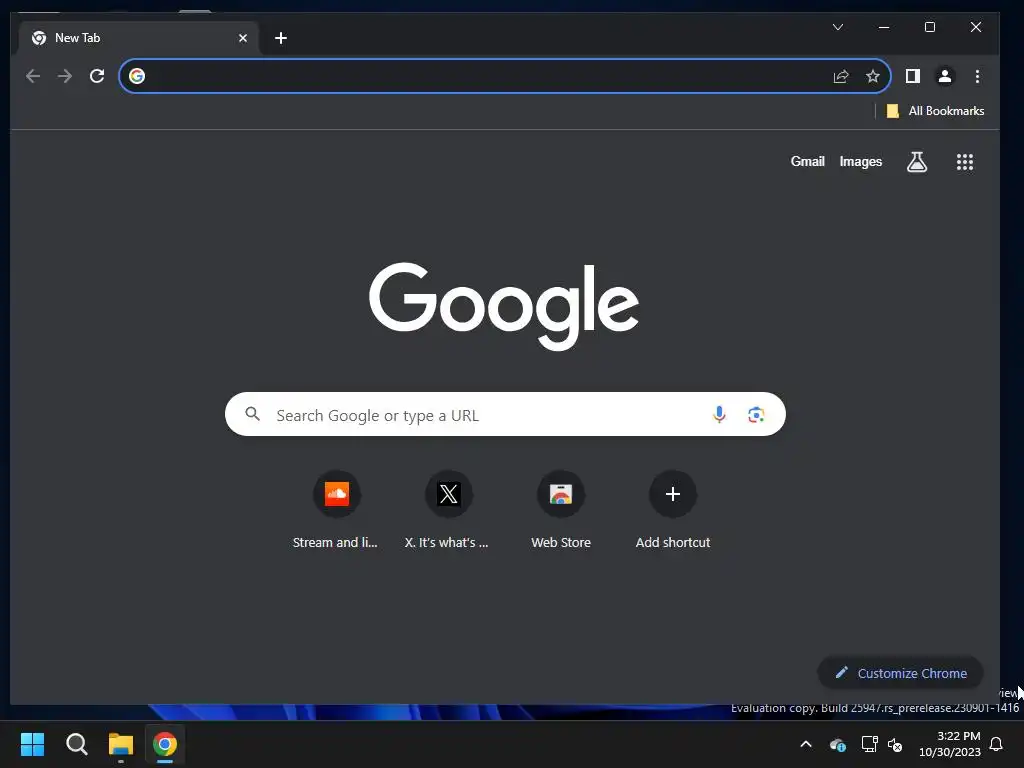Add a new shortcut with plus icon
The image size is (1024, 768).
673,494
